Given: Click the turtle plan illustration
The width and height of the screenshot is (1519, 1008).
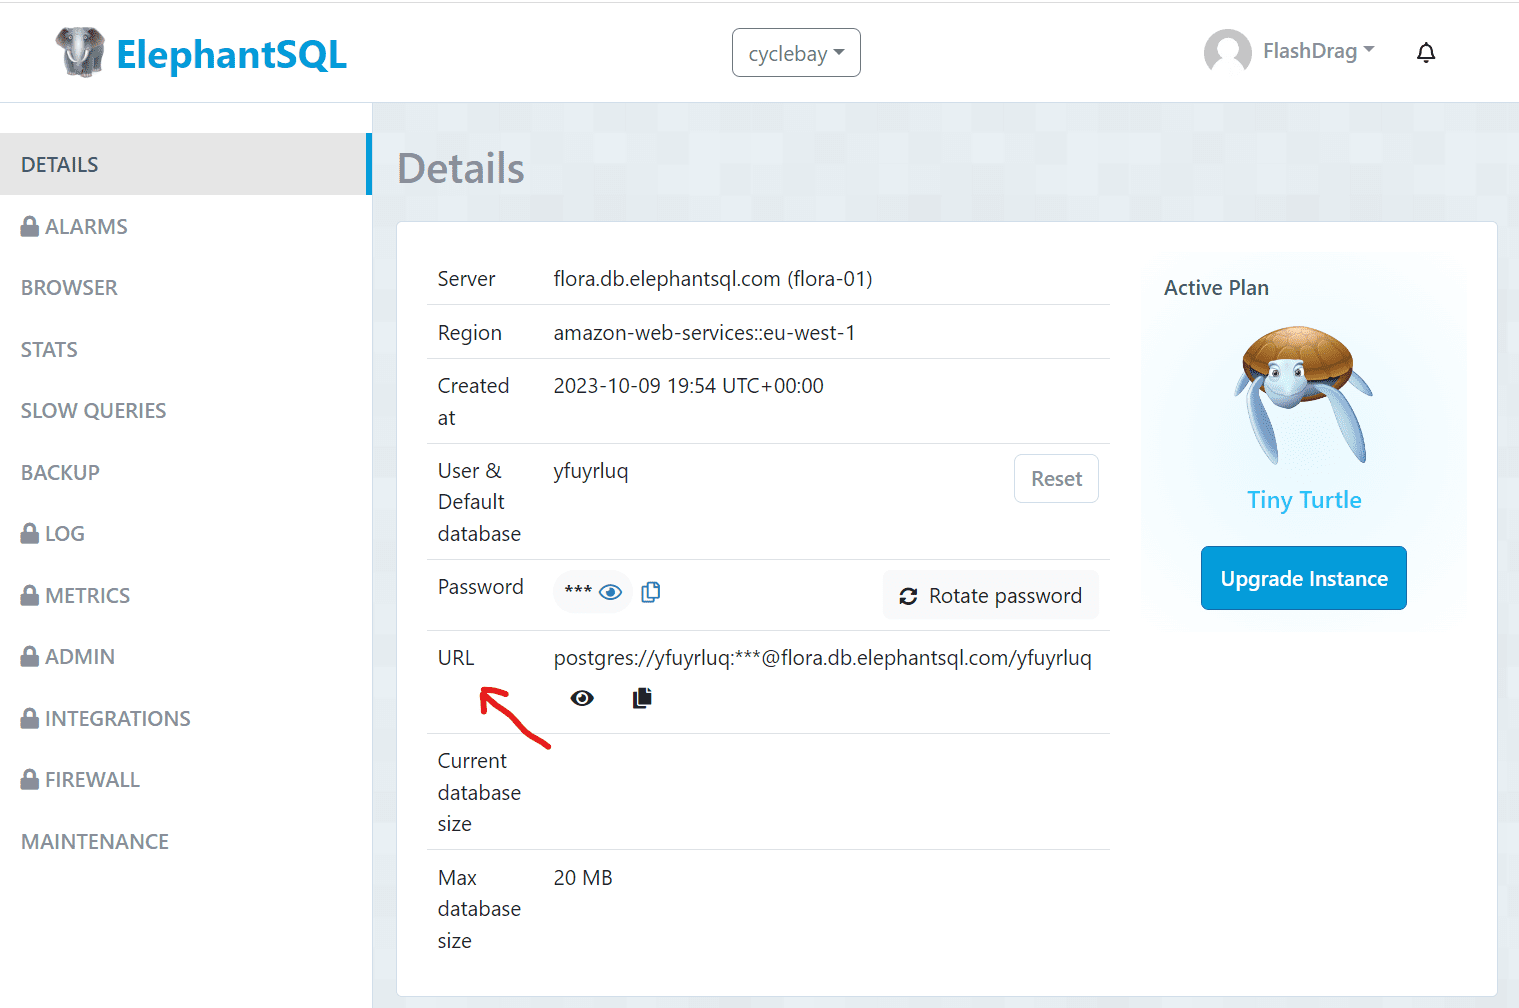Looking at the screenshot, I should (x=1303, y=395).
